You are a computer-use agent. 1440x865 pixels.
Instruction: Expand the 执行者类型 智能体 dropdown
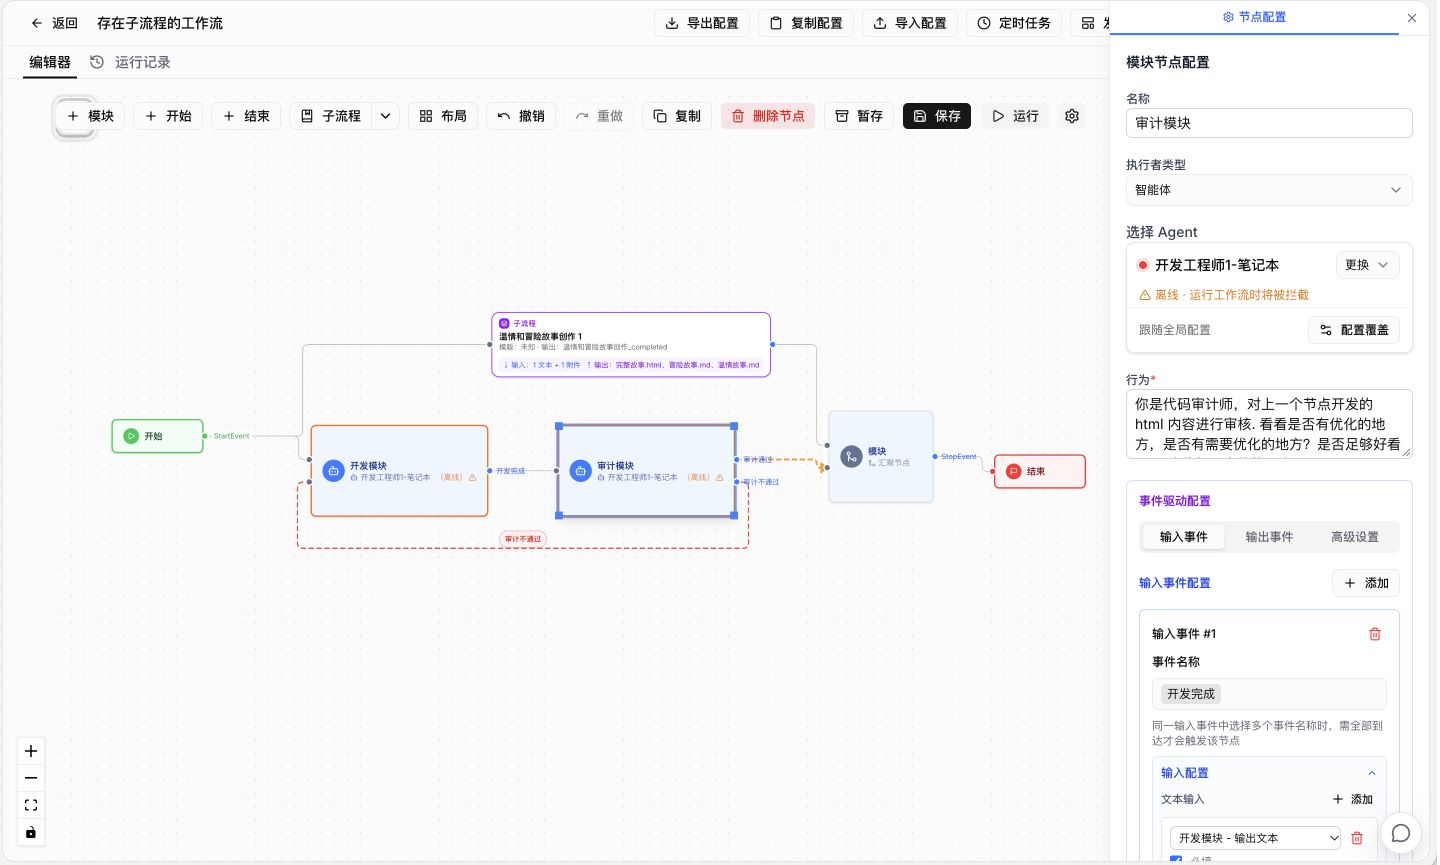(1269, 190)
